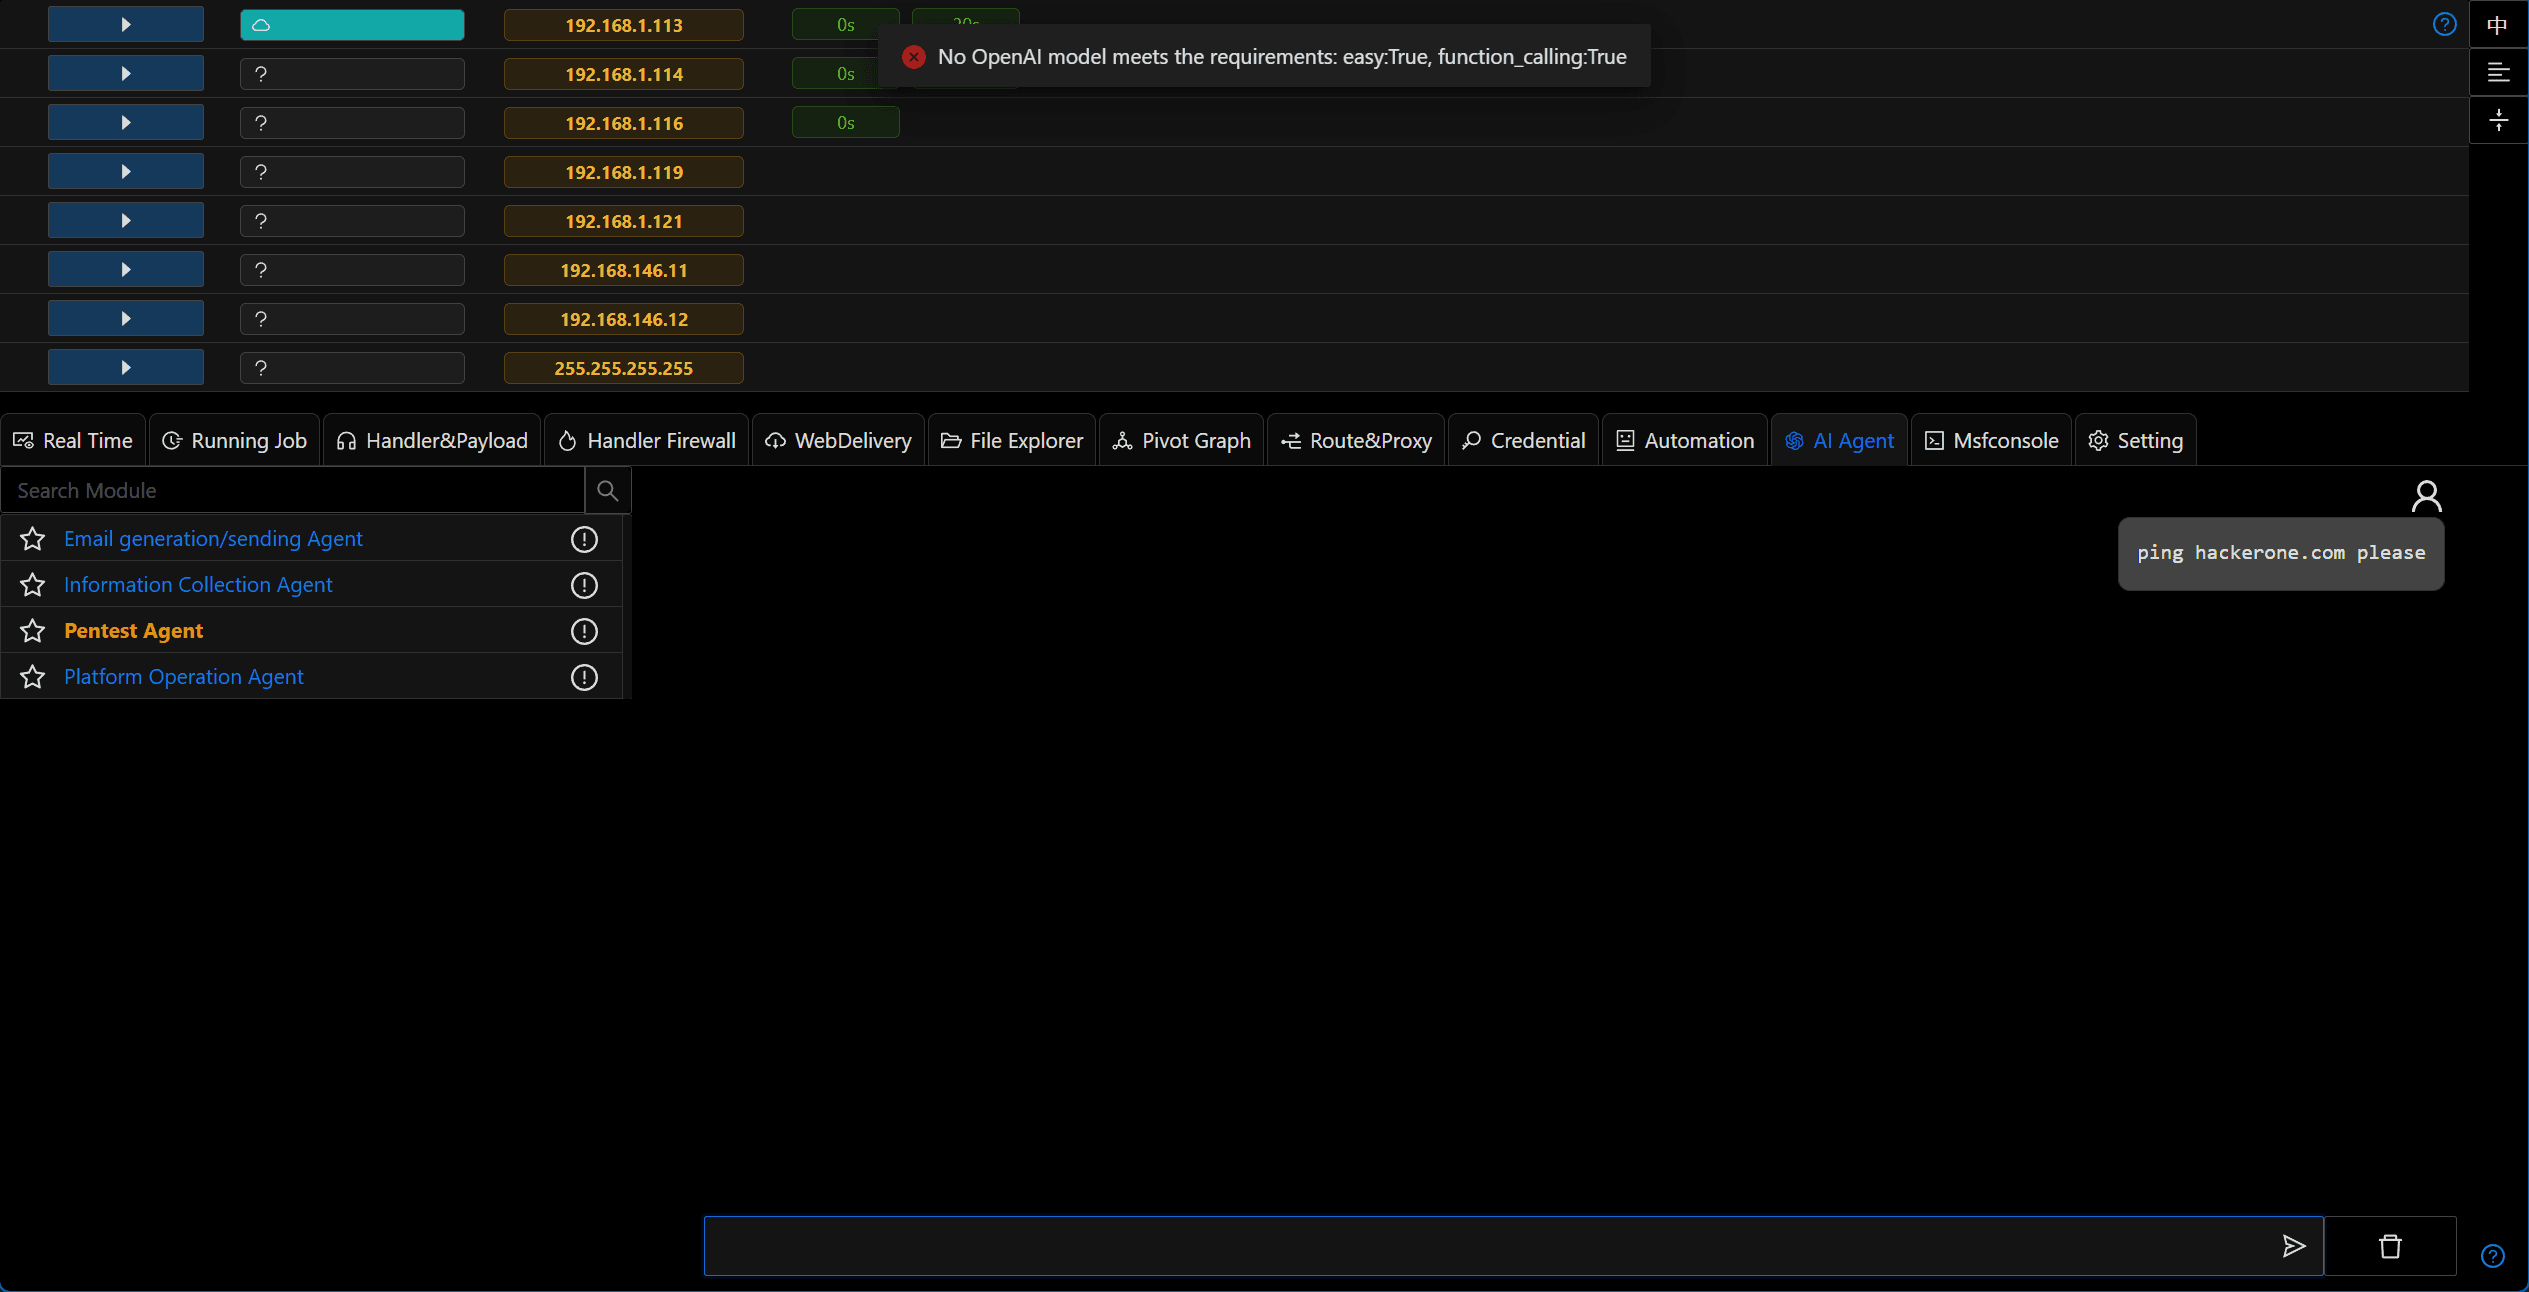2529x1292 pixels.
Task: Expand the row for host 192.168.1.113
Action: point(126,25)
